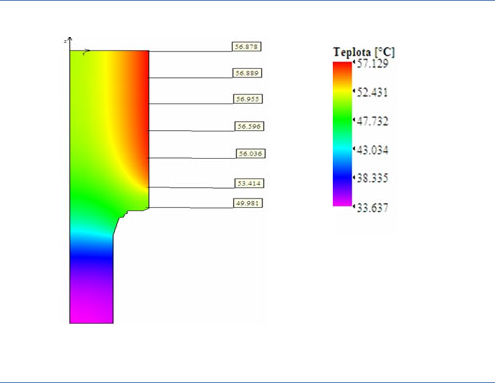Click the magenta bottom of the color scale

[342, 201]
